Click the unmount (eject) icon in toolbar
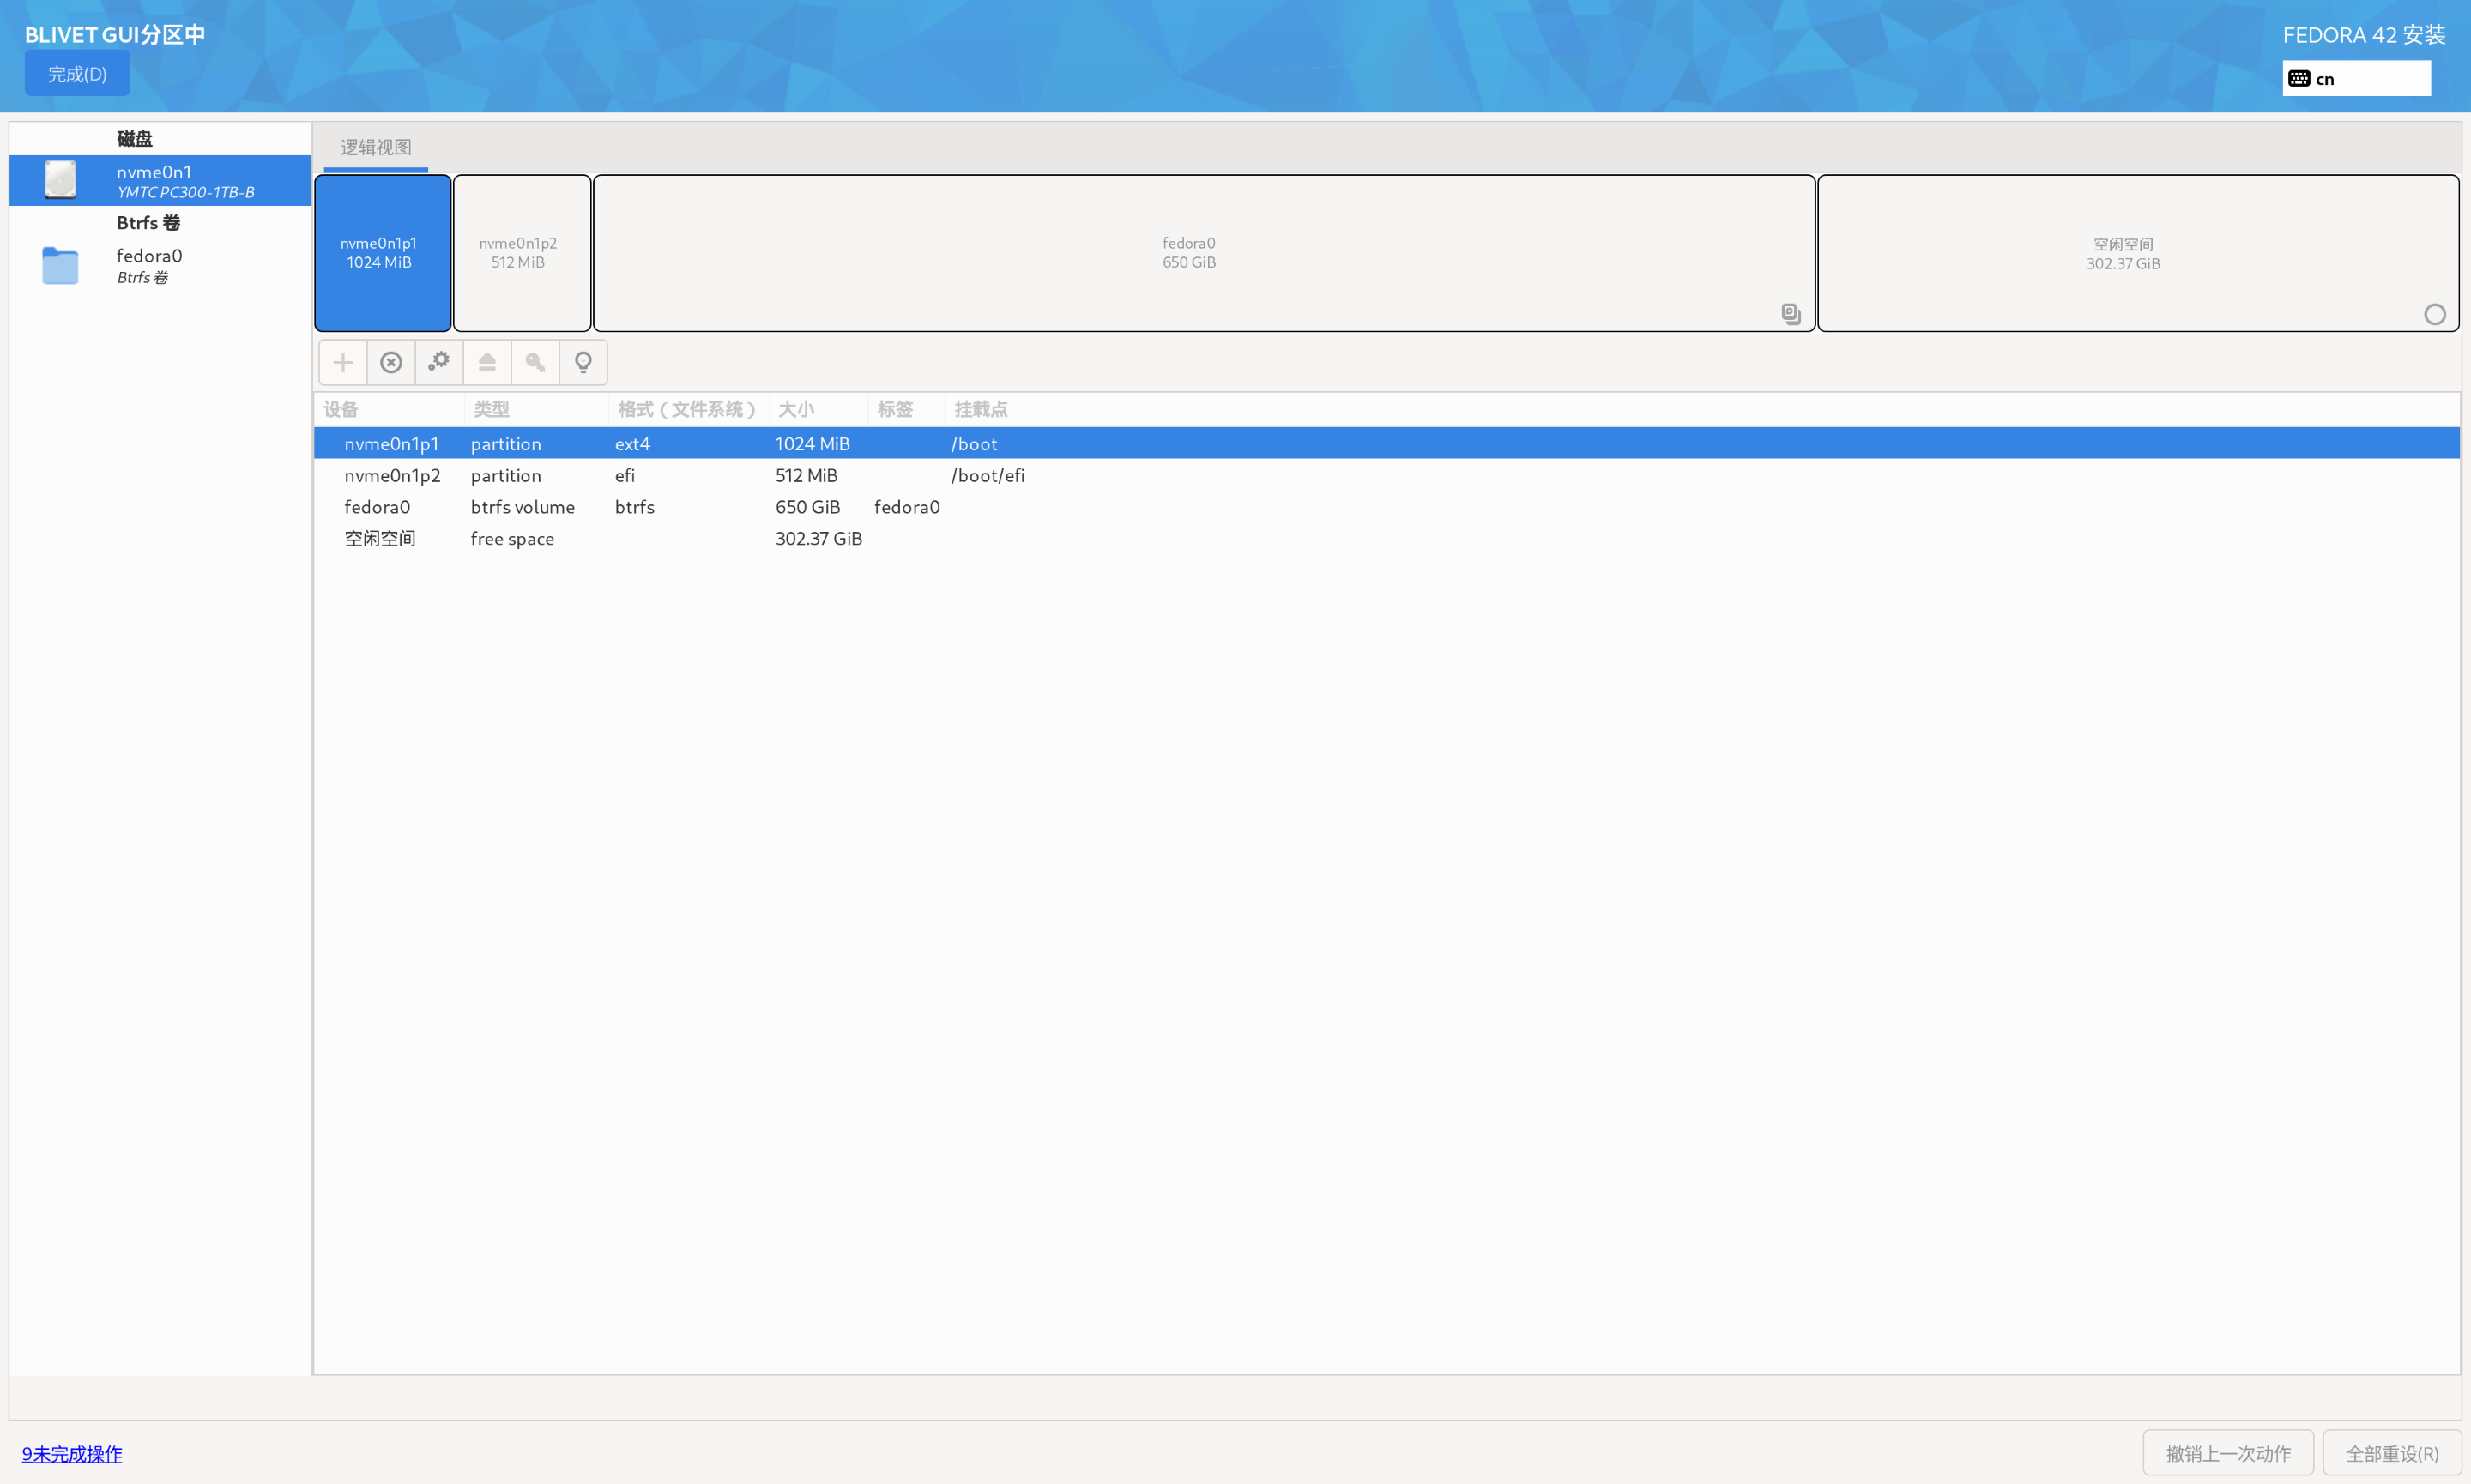Screen dimensions: 2471x1484 487,362
